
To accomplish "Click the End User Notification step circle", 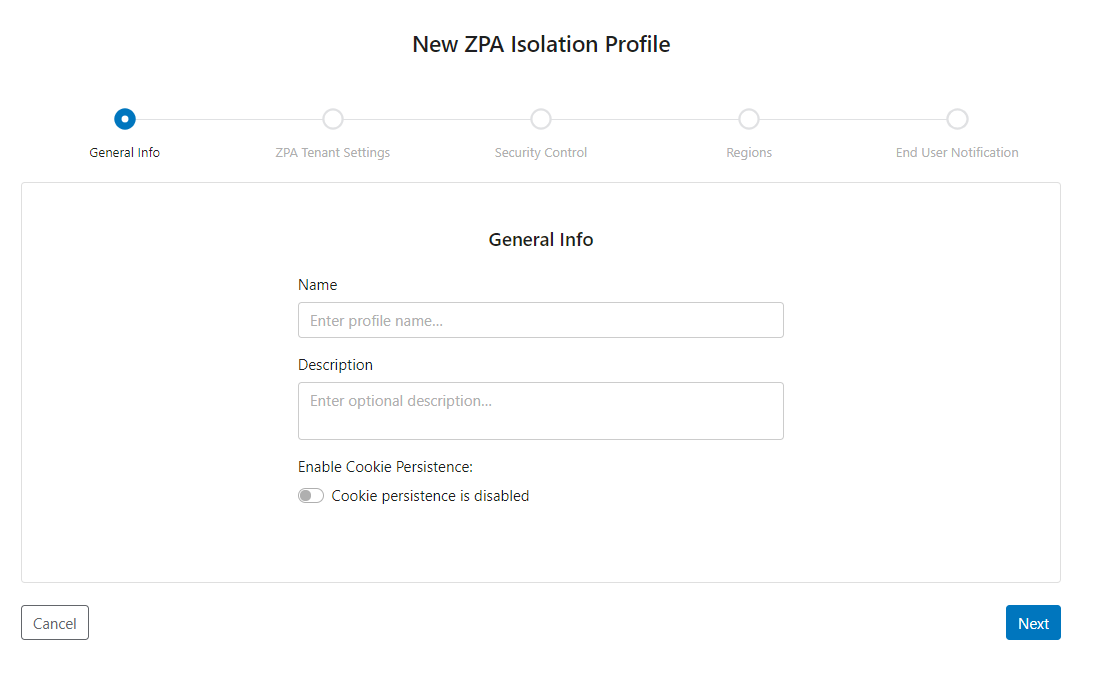I will (956, 118).
